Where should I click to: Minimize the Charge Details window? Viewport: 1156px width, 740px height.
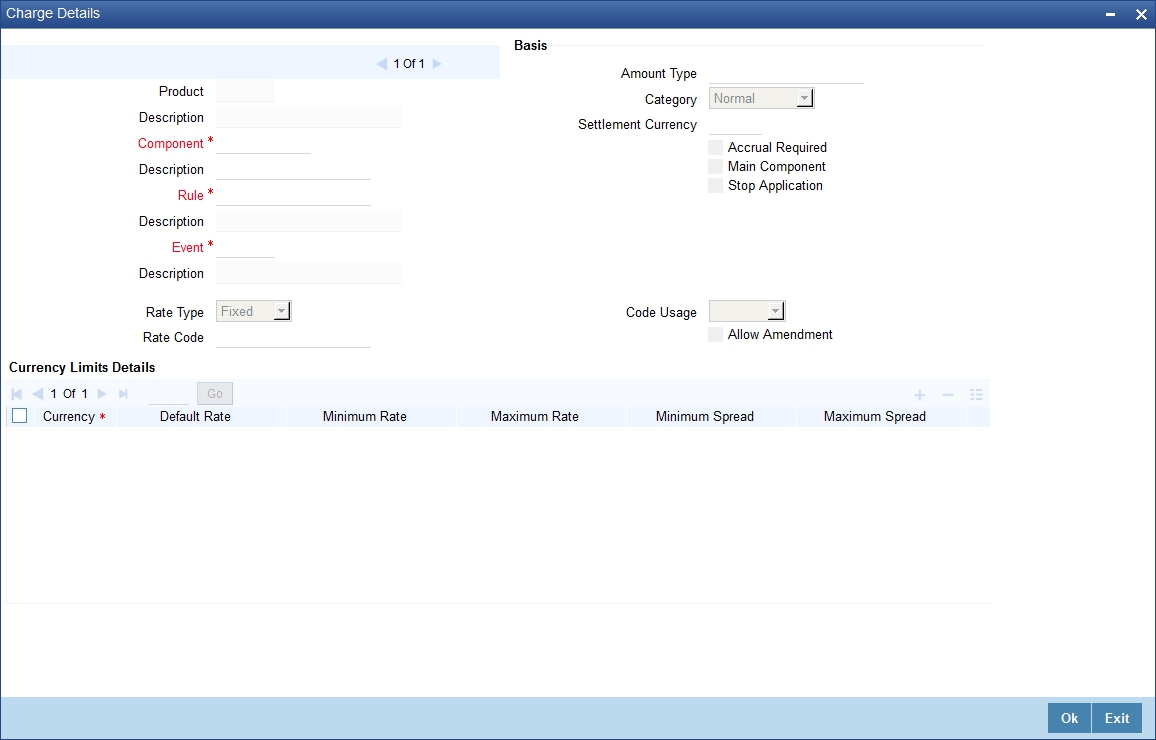click(1110, 15)
